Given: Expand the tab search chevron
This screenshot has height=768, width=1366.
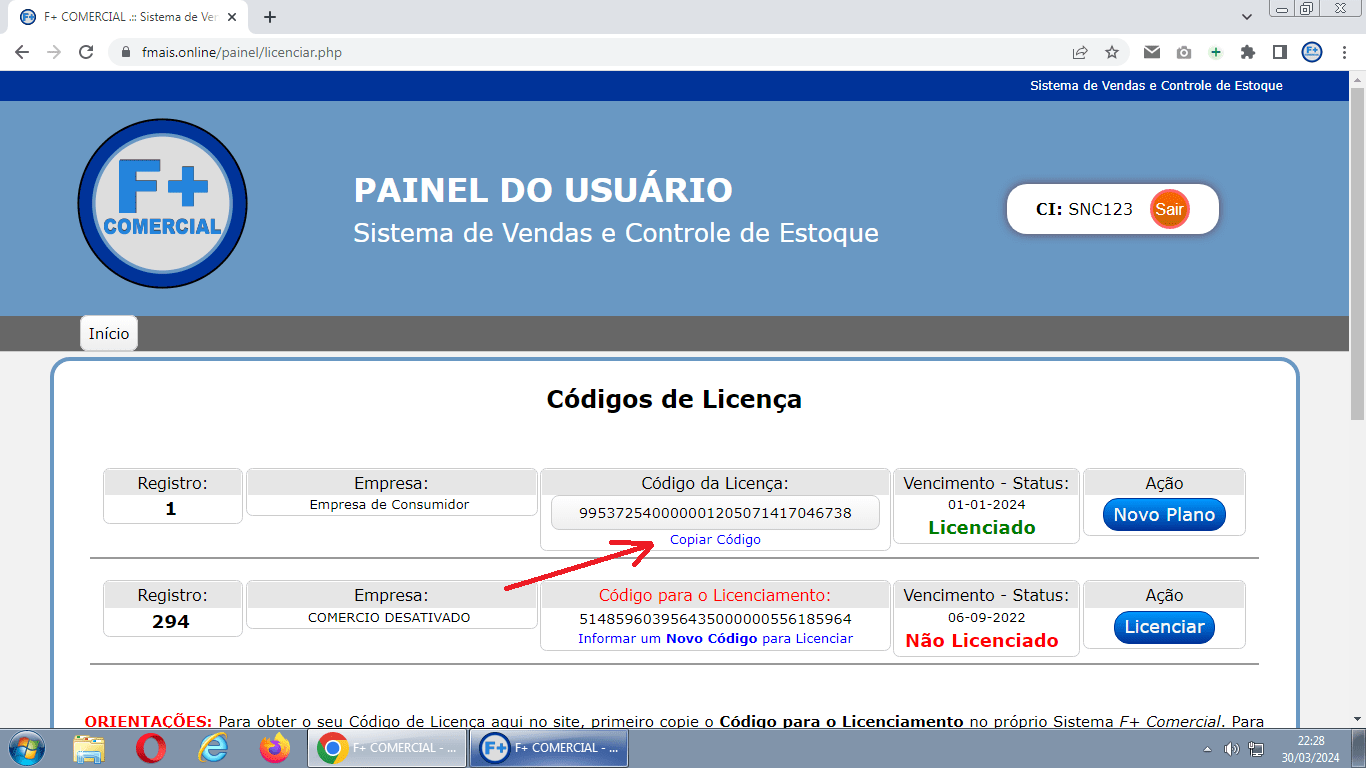Looking at the screenshot, I should 1247,17.
